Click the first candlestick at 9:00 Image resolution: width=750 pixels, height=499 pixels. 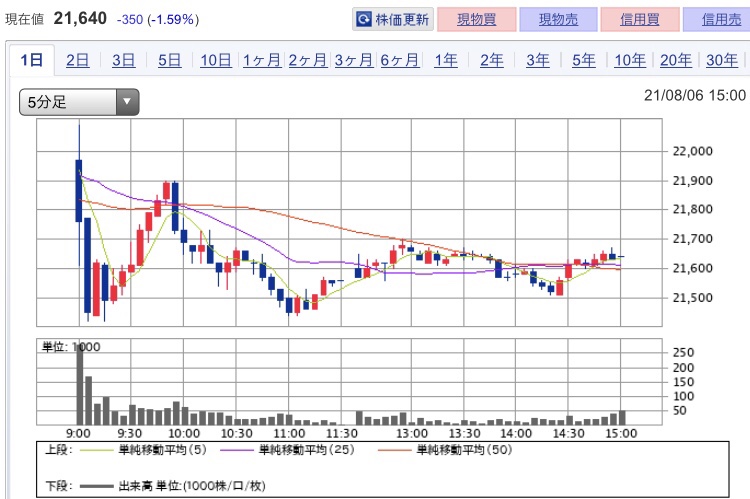pyautogui.click(x=79, y=191)
